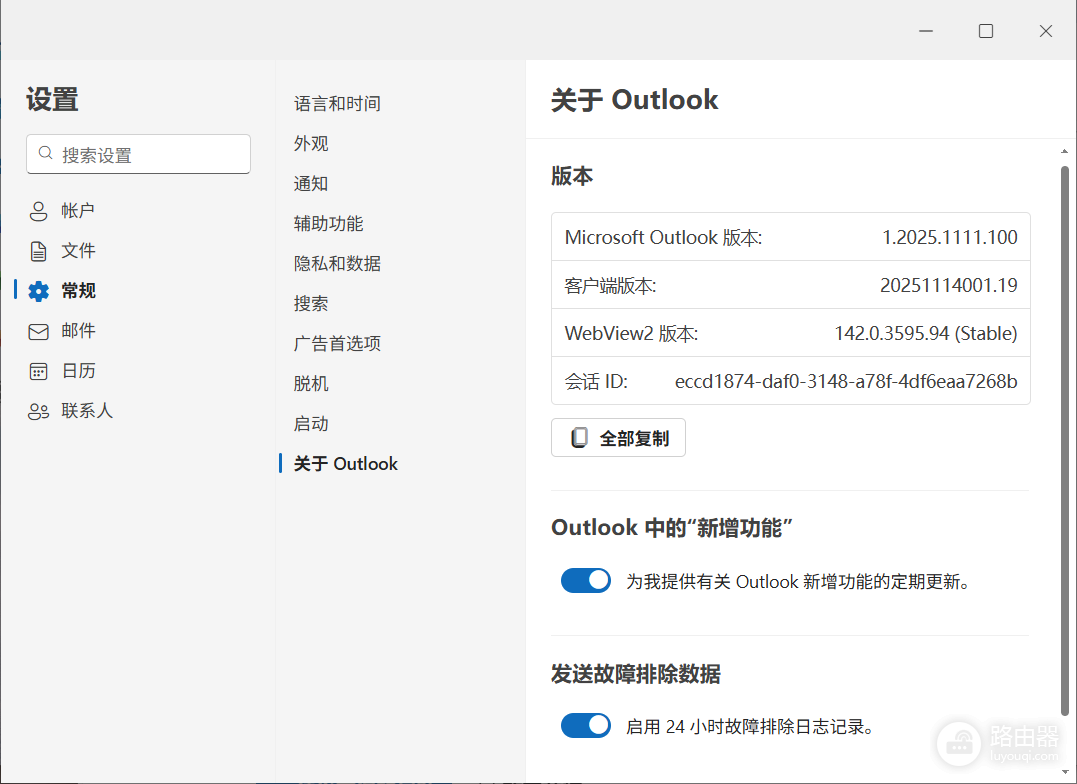Open the 帐户 settings category
1077x784 pixels.
(x=77, y=211)
